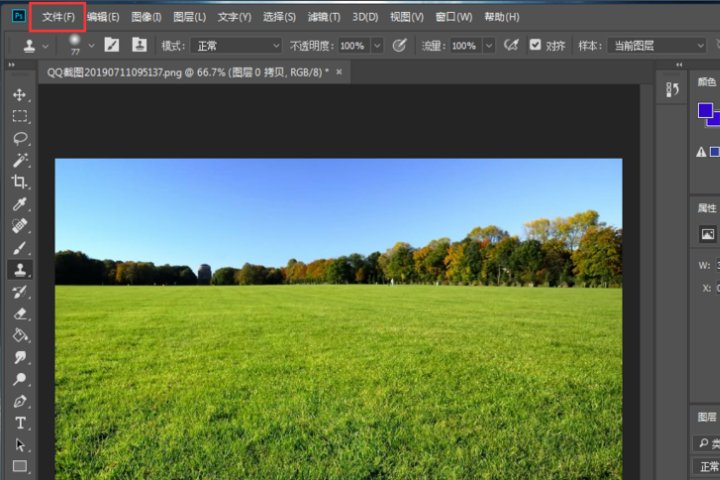Open the History panel icon

pyautogui.click(x=672, y=89)
